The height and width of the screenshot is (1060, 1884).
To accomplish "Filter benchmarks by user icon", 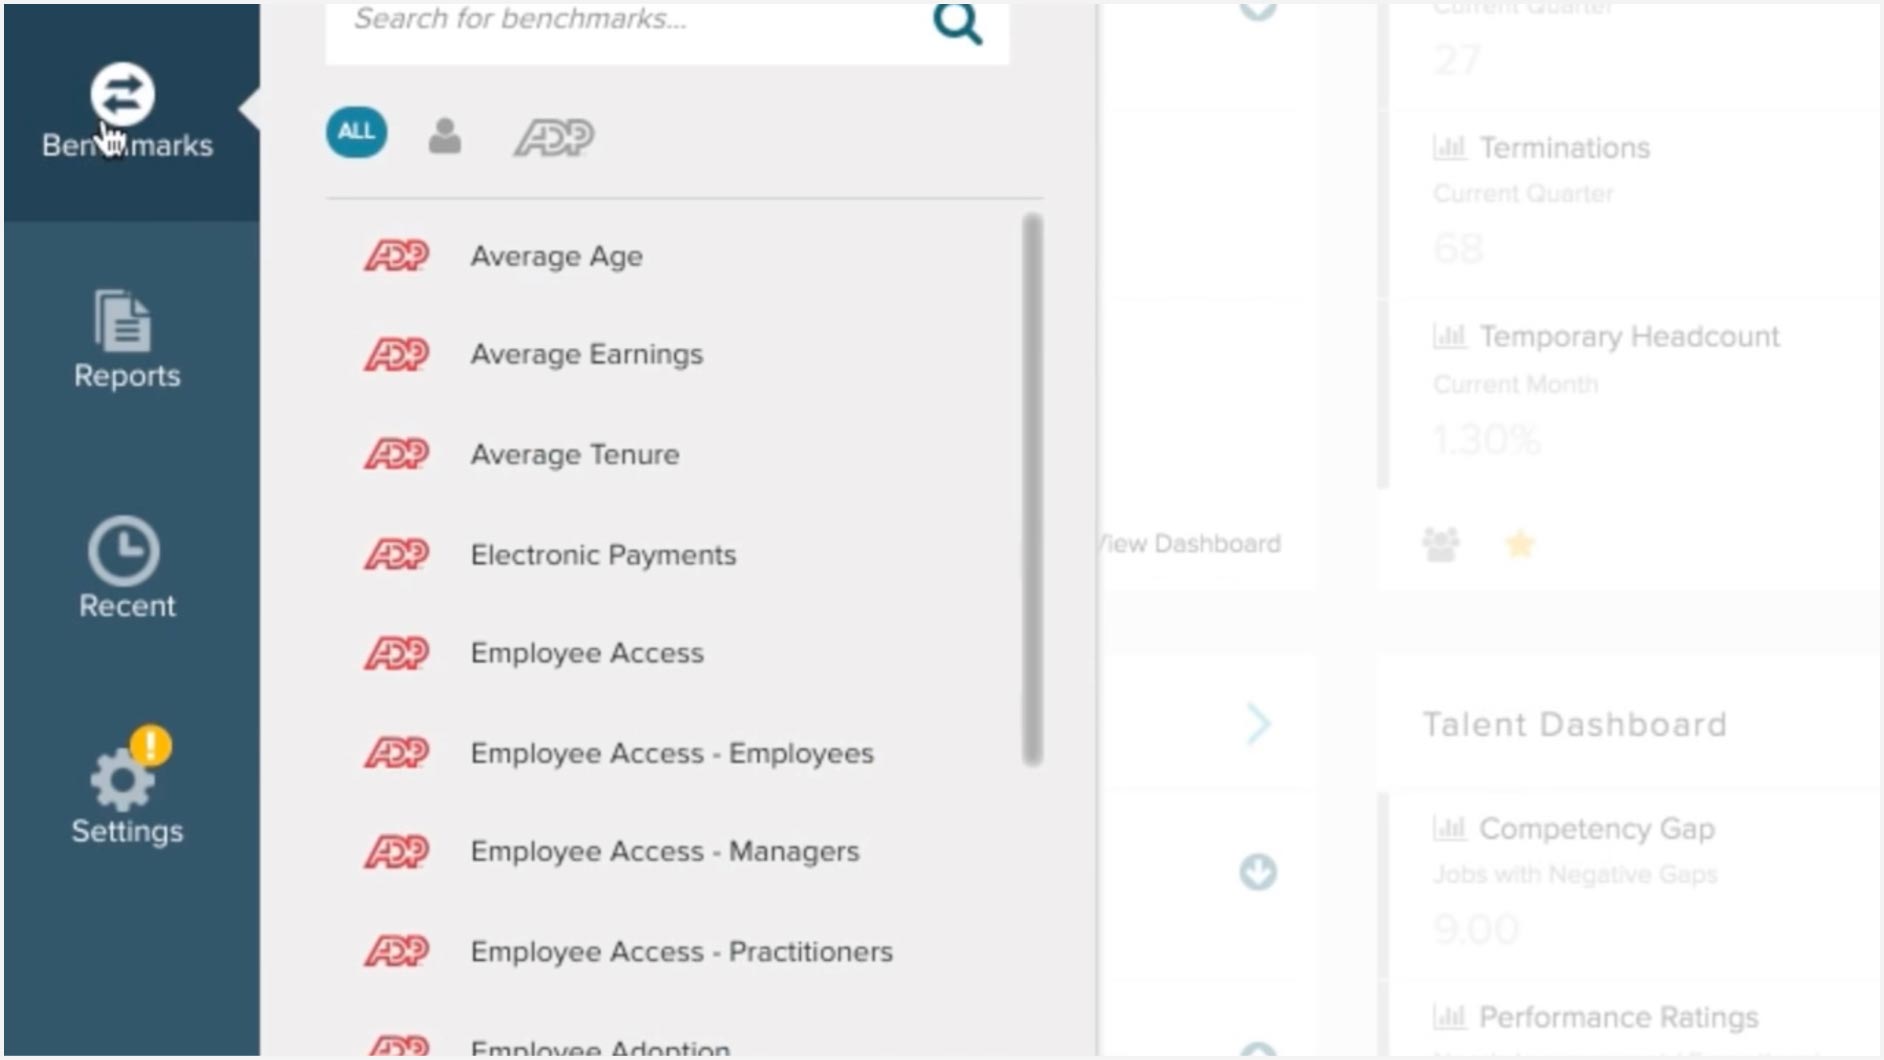I will point(445,135).
